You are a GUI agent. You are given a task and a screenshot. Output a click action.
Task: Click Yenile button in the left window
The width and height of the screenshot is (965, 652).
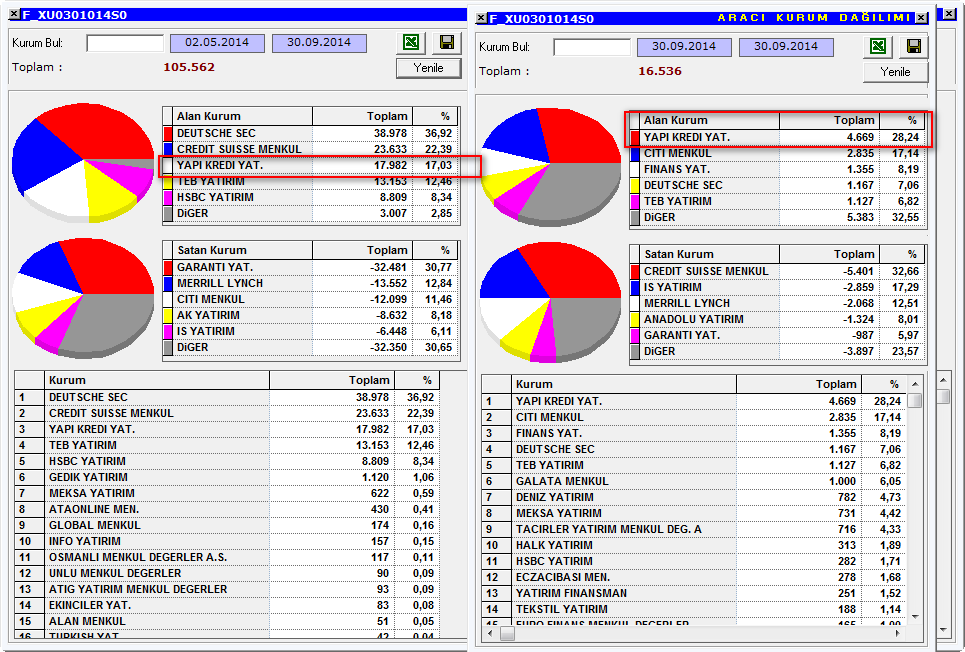428,68
